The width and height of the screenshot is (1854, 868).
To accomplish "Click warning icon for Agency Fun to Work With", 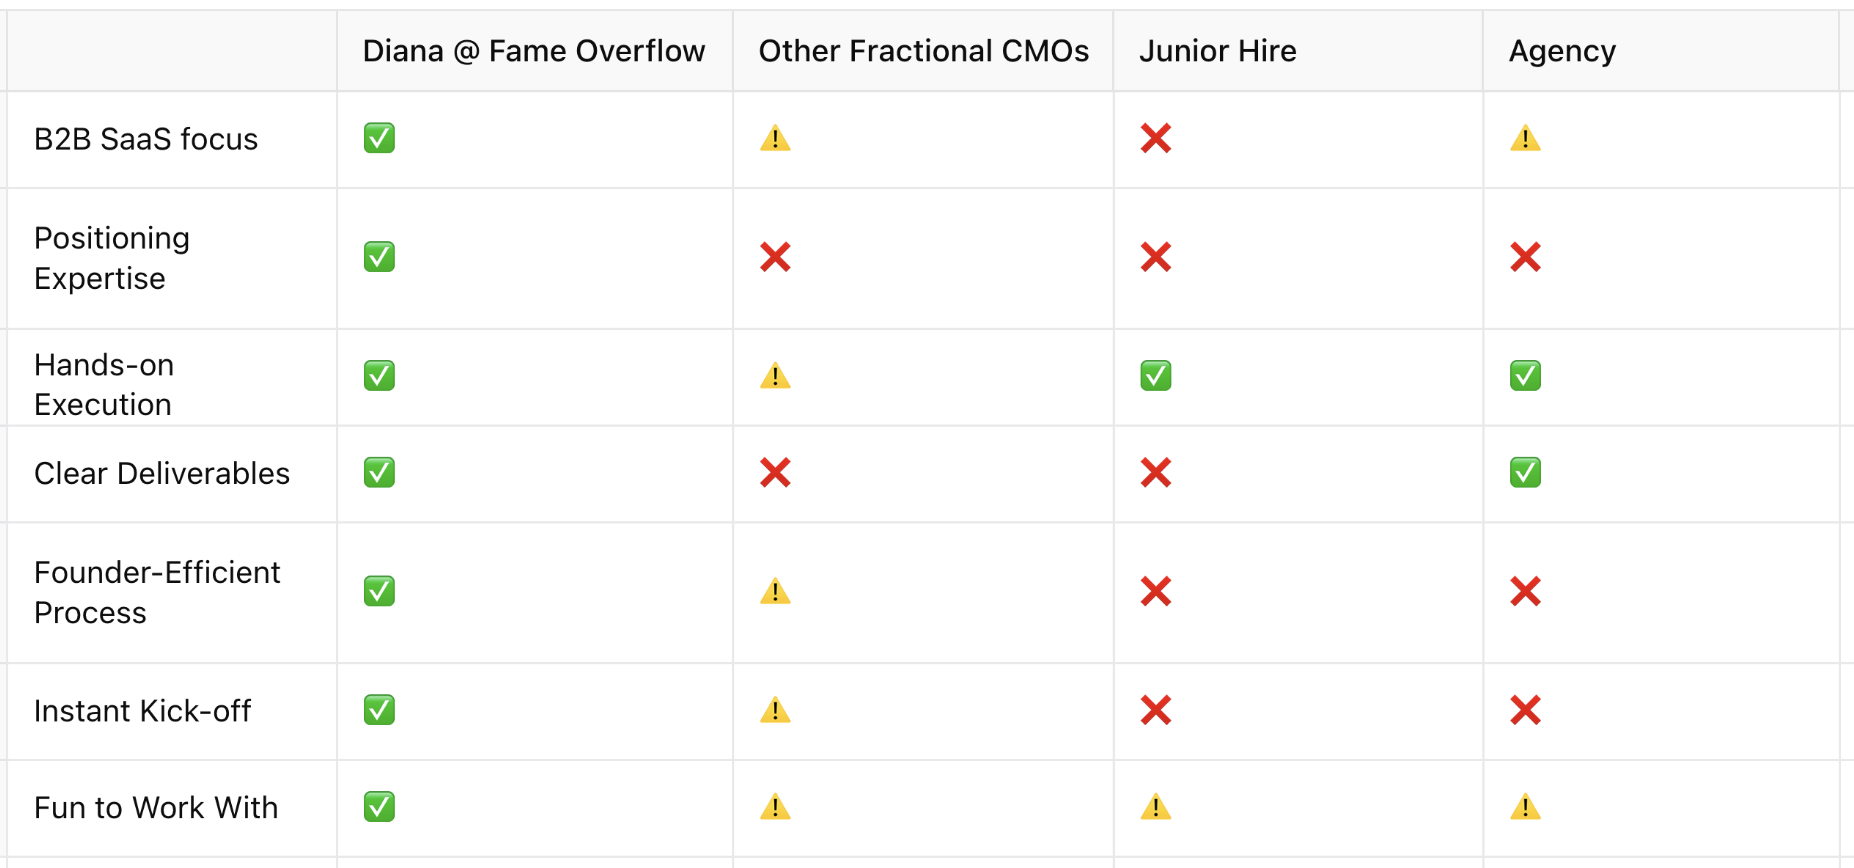I will tap(1525, 806).
